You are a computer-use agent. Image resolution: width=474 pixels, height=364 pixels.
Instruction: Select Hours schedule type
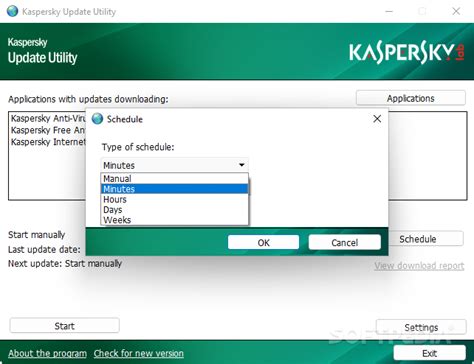(x=174, y=199)
